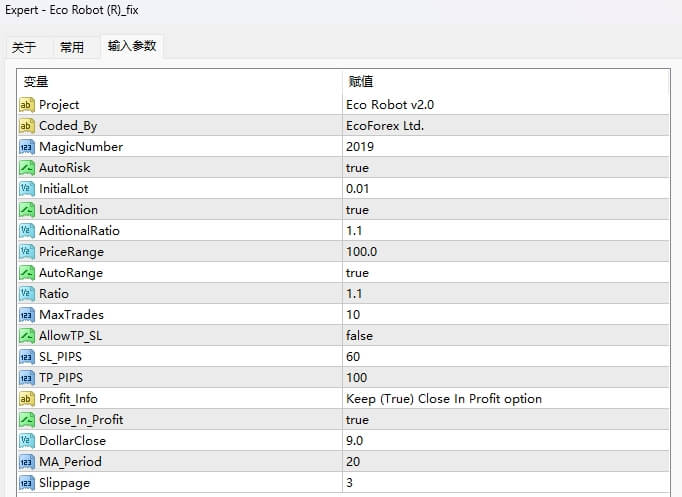Select the AutoRange value true
The image size is (682, 497).
[357, 273]
